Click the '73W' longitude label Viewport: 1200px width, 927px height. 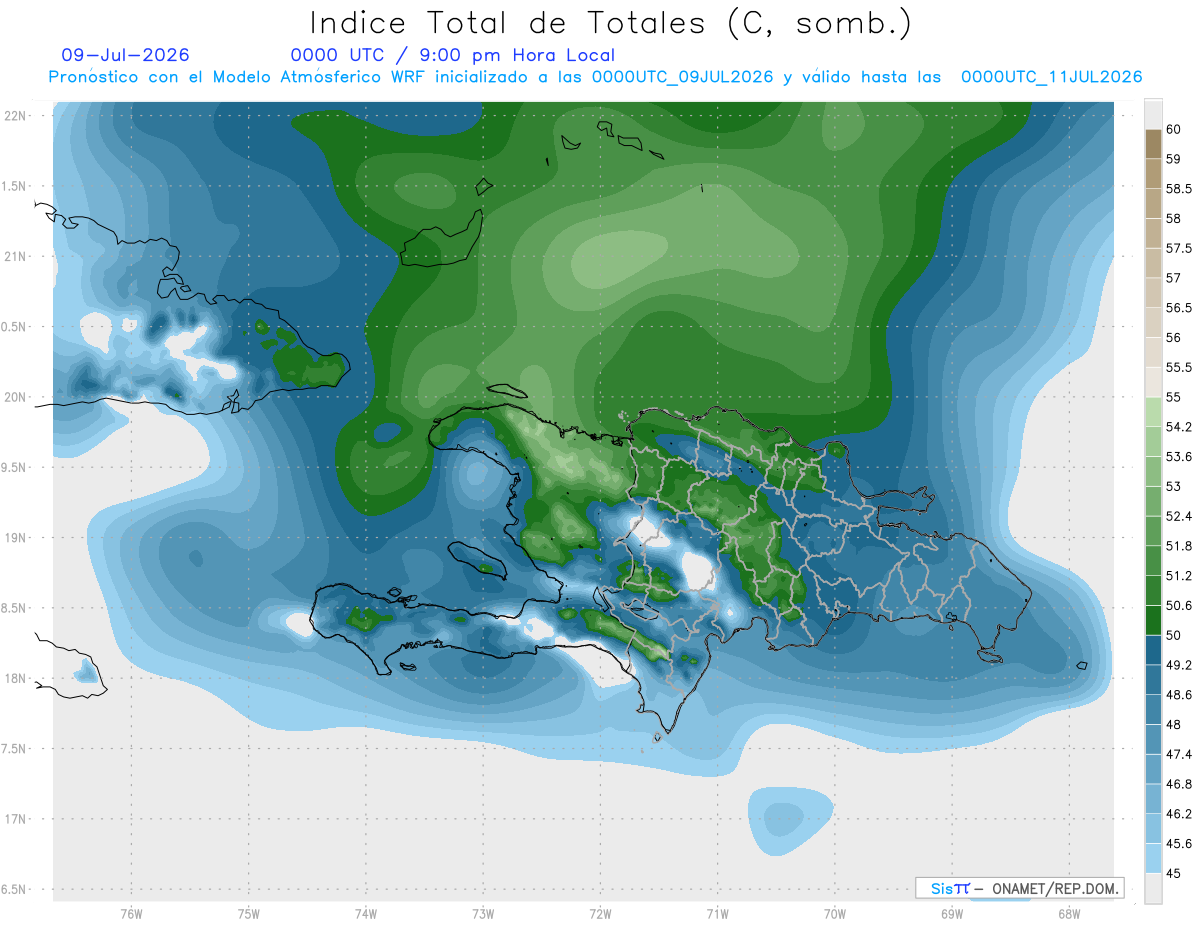483,913
